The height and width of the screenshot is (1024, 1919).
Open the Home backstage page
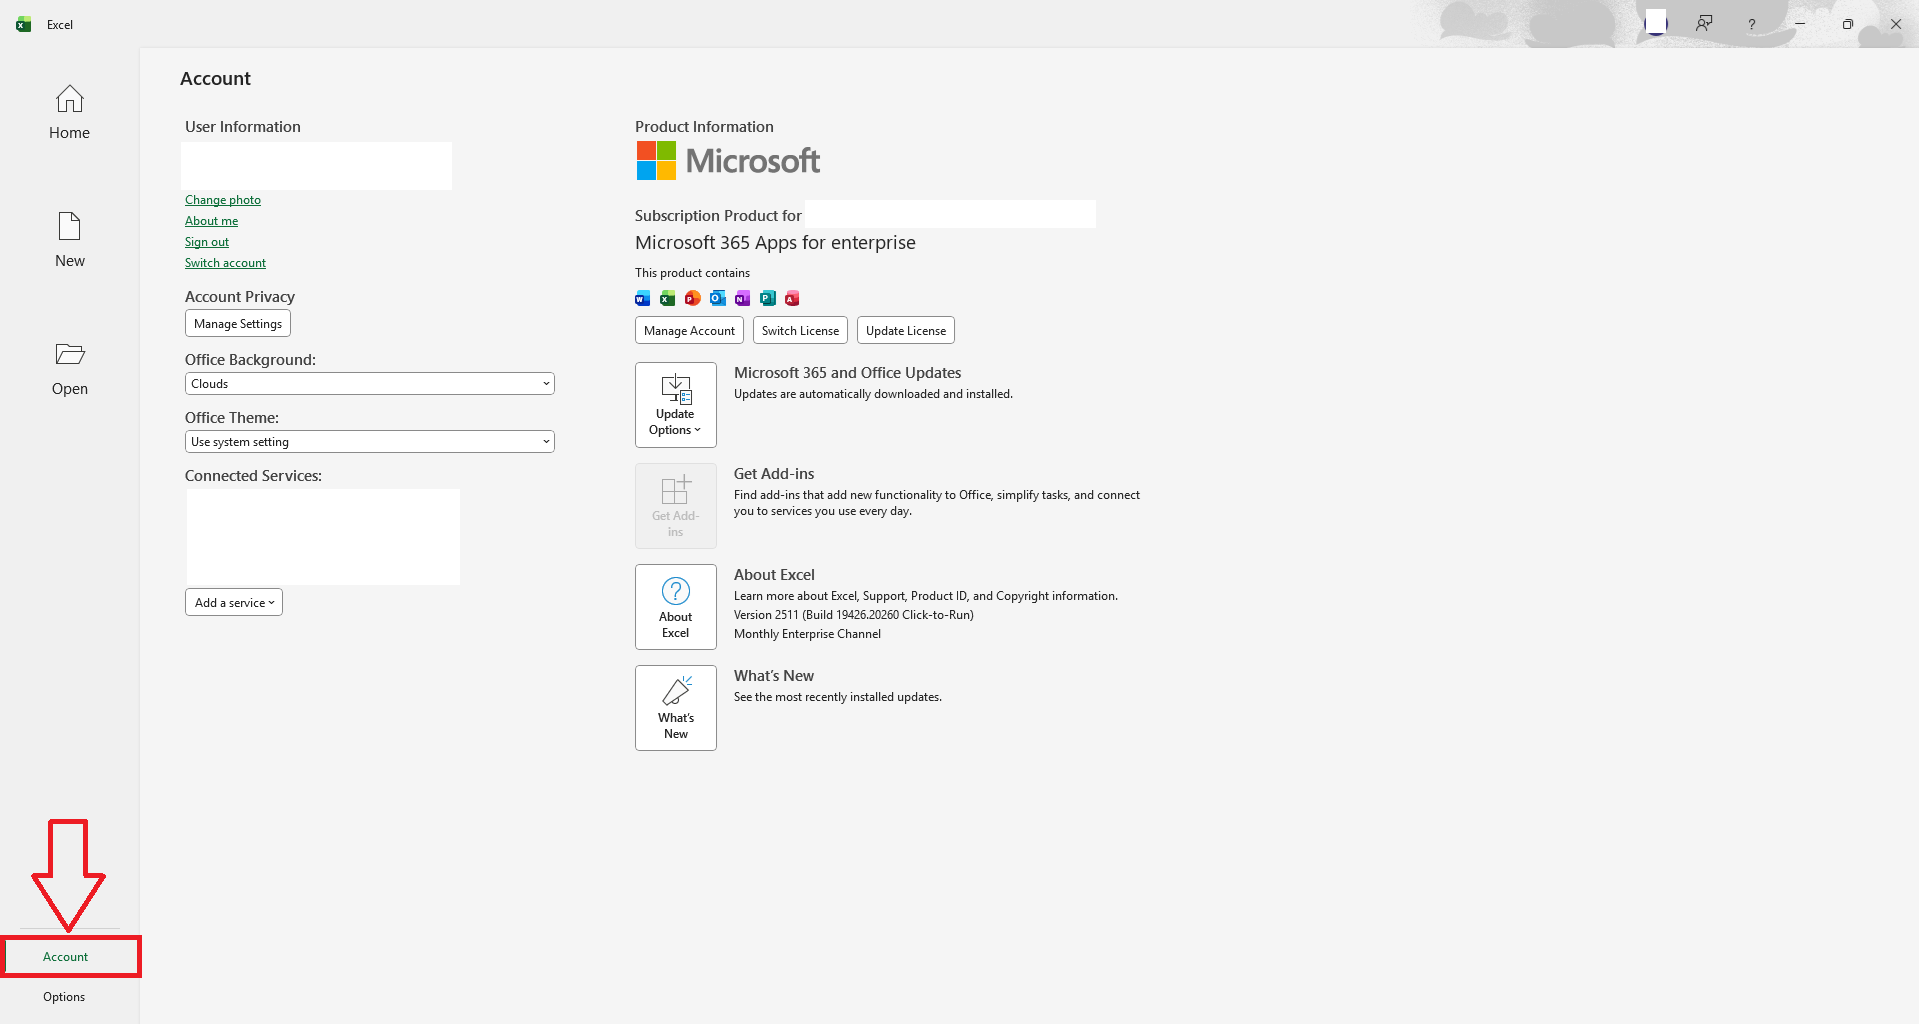tap(69, 112)
